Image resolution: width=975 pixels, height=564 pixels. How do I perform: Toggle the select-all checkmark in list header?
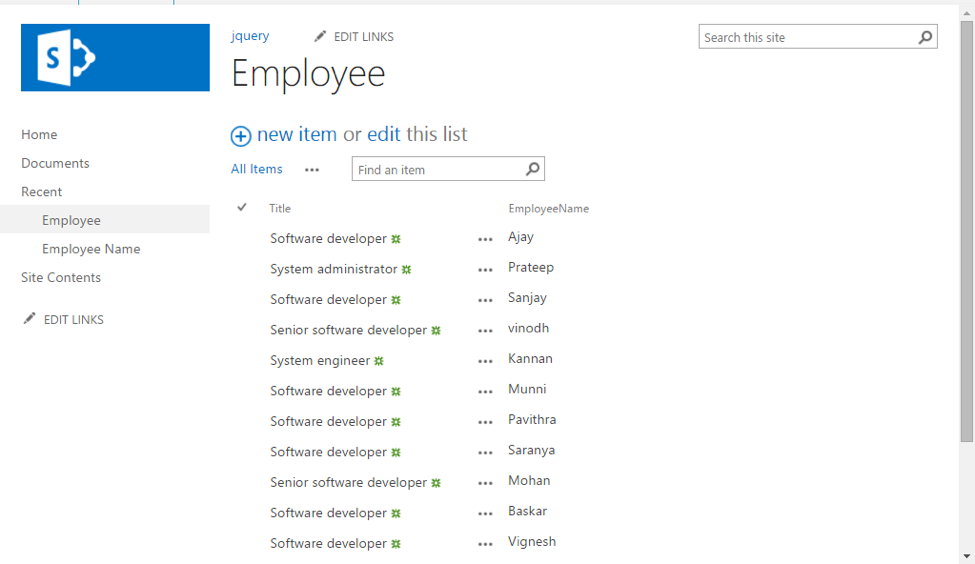click(242, 208)
